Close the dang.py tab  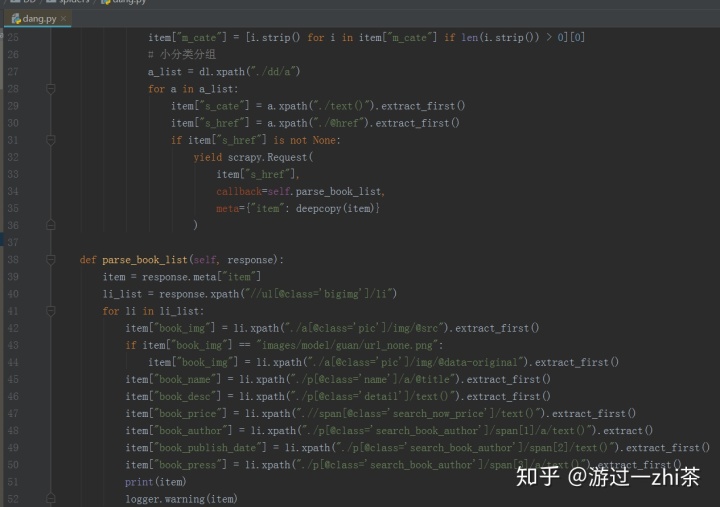point(63,18)
